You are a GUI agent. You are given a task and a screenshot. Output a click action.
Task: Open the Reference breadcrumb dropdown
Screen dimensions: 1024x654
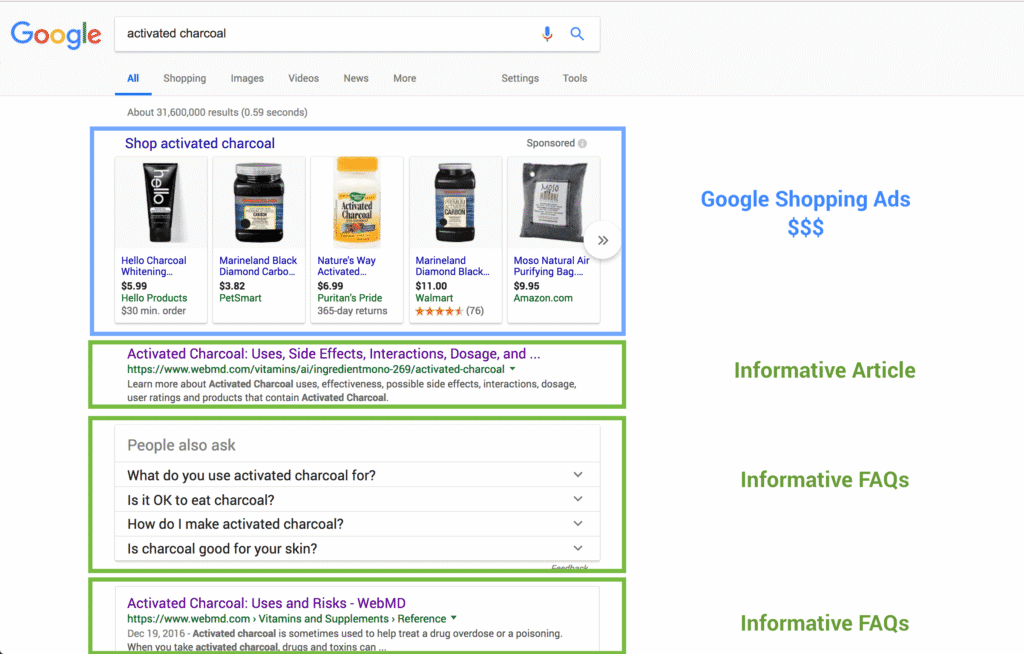tap(453, 618)
